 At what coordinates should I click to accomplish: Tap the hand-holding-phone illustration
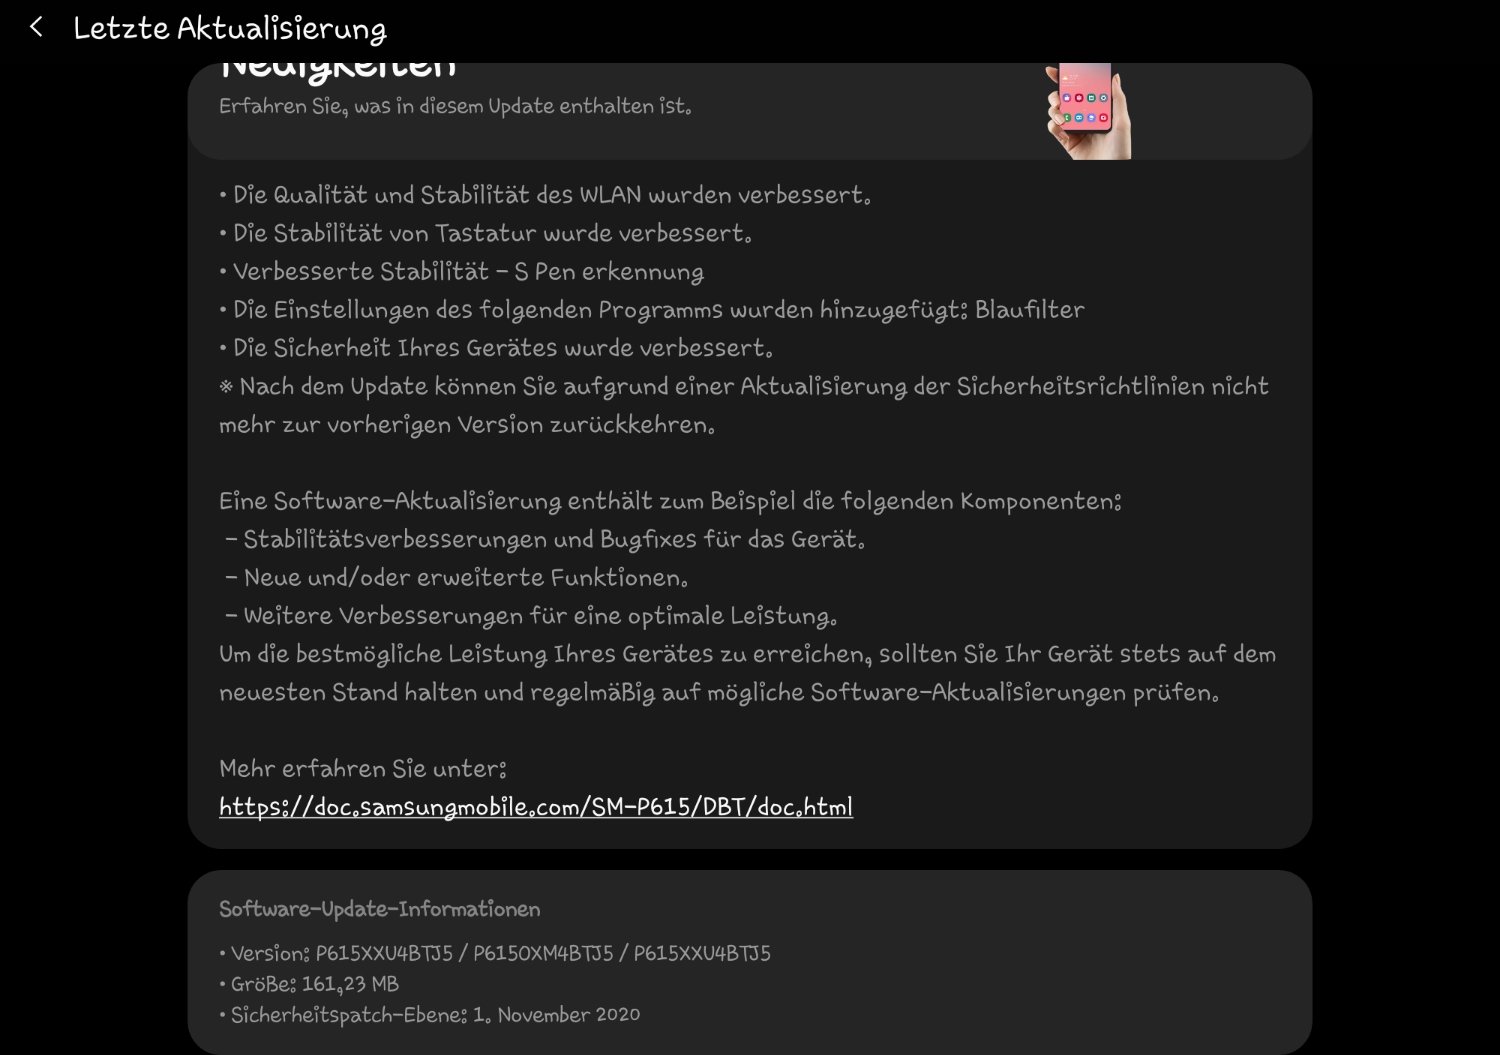[1088, 111]
